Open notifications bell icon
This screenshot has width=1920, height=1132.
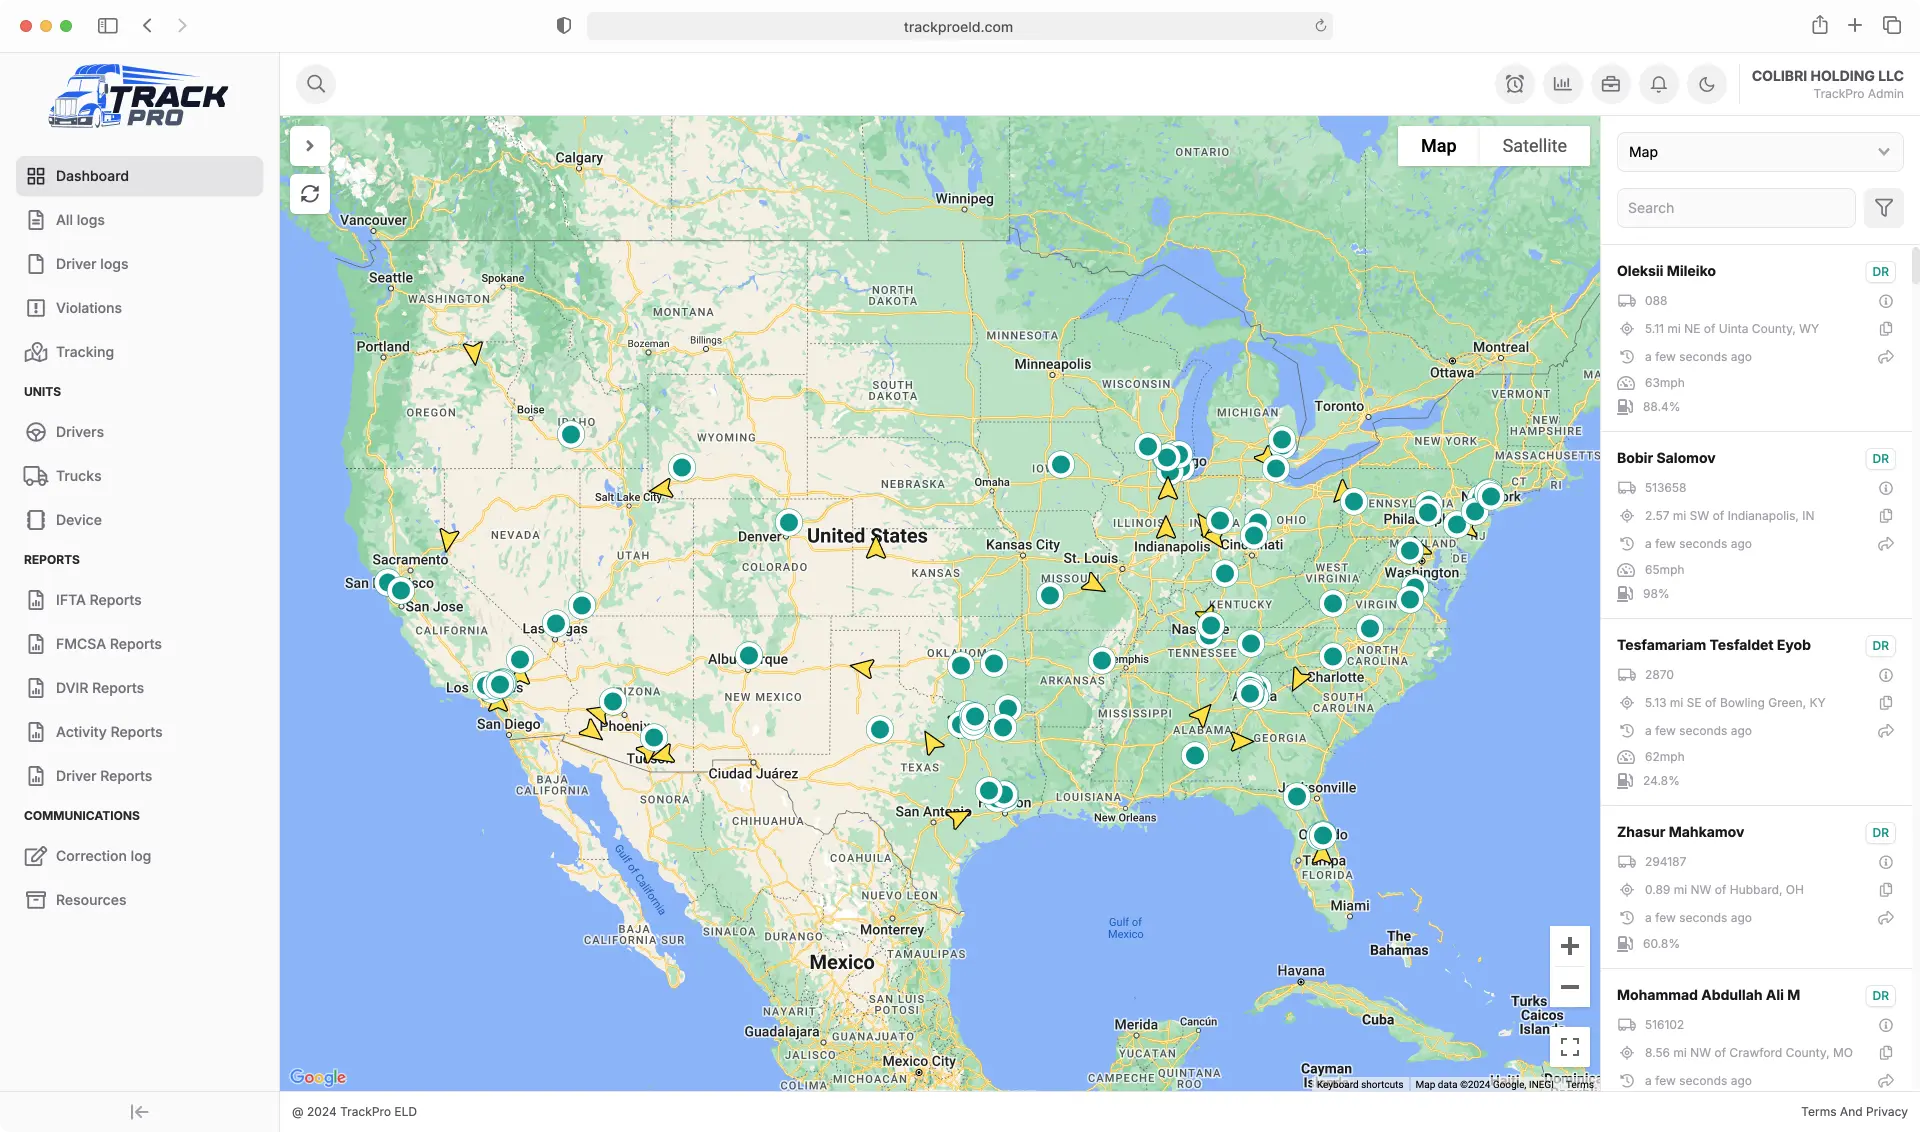pos(1659,84)
